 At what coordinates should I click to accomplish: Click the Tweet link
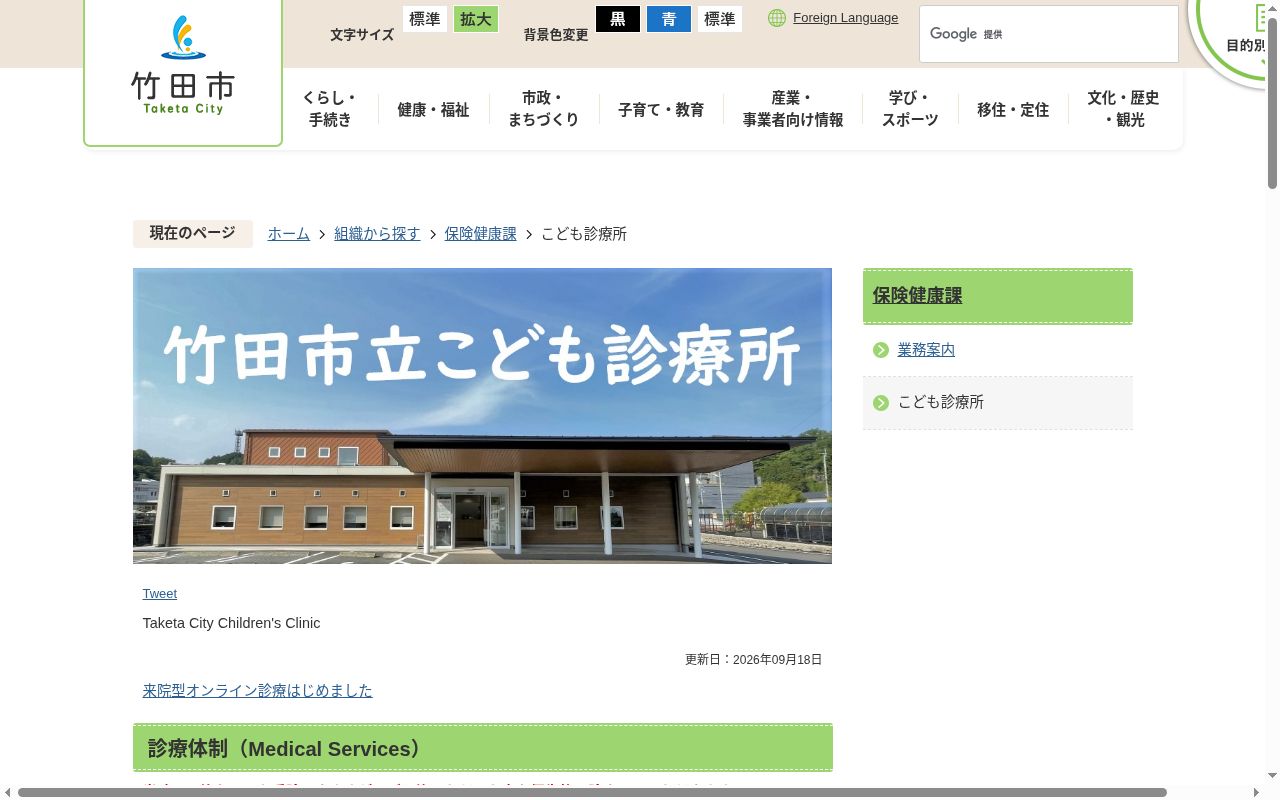[x=160, y=594]
